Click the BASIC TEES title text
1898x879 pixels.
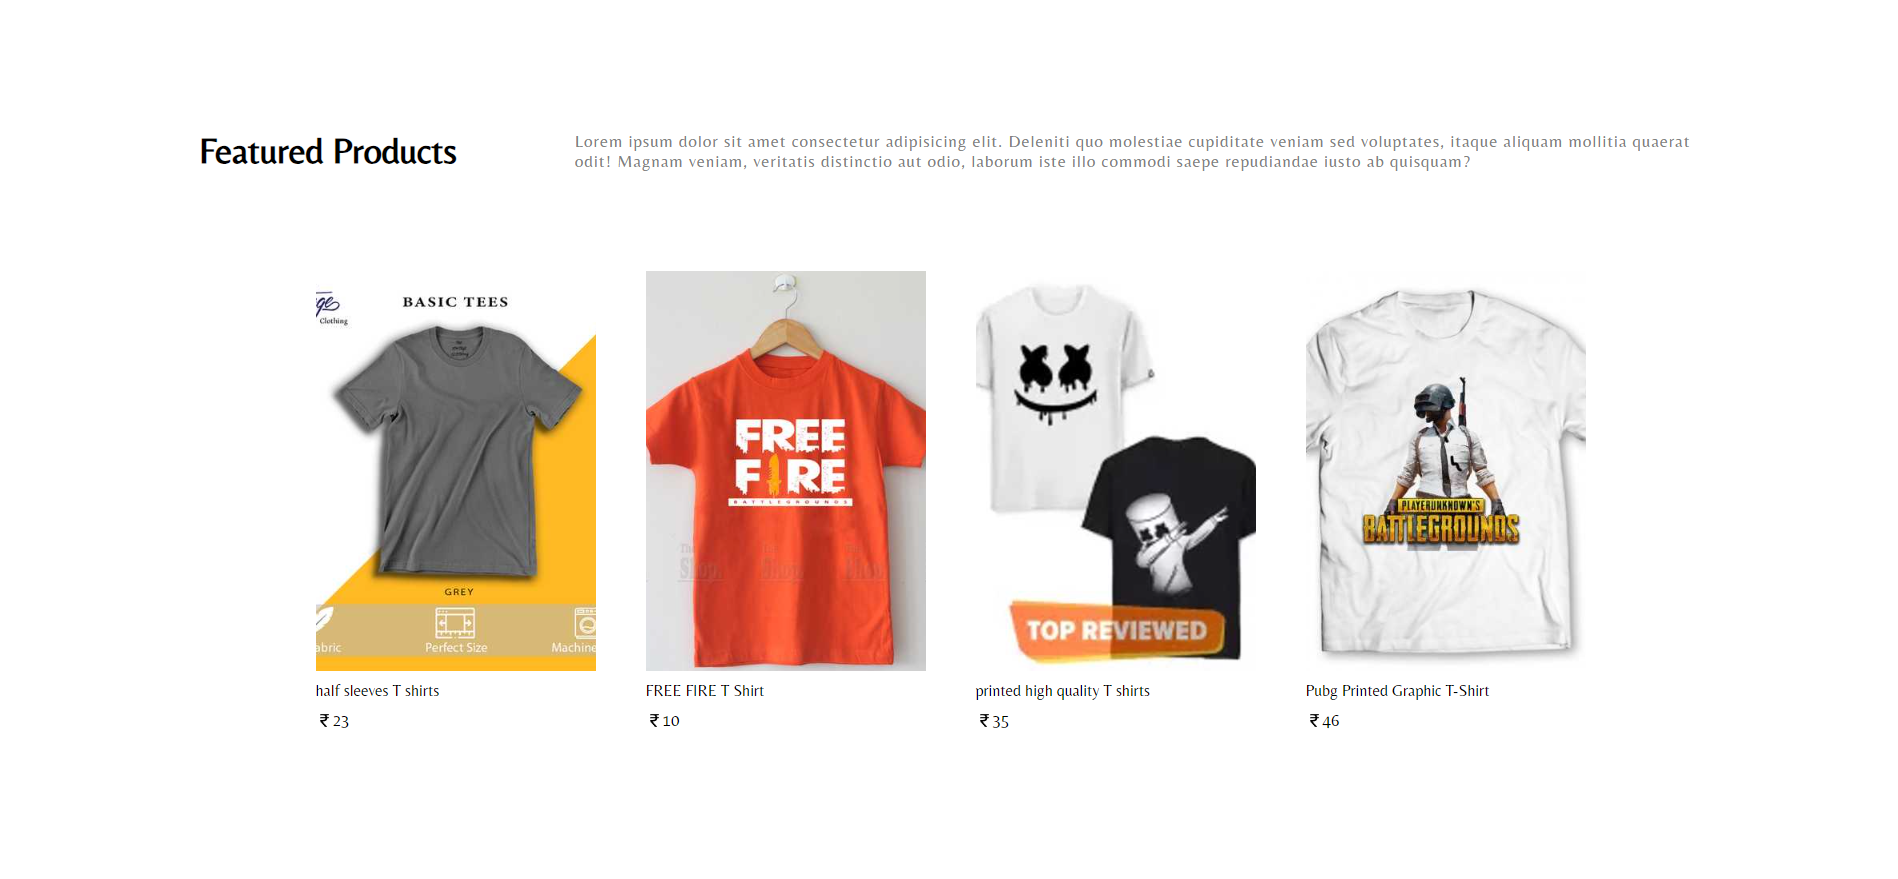click(455, 302)
